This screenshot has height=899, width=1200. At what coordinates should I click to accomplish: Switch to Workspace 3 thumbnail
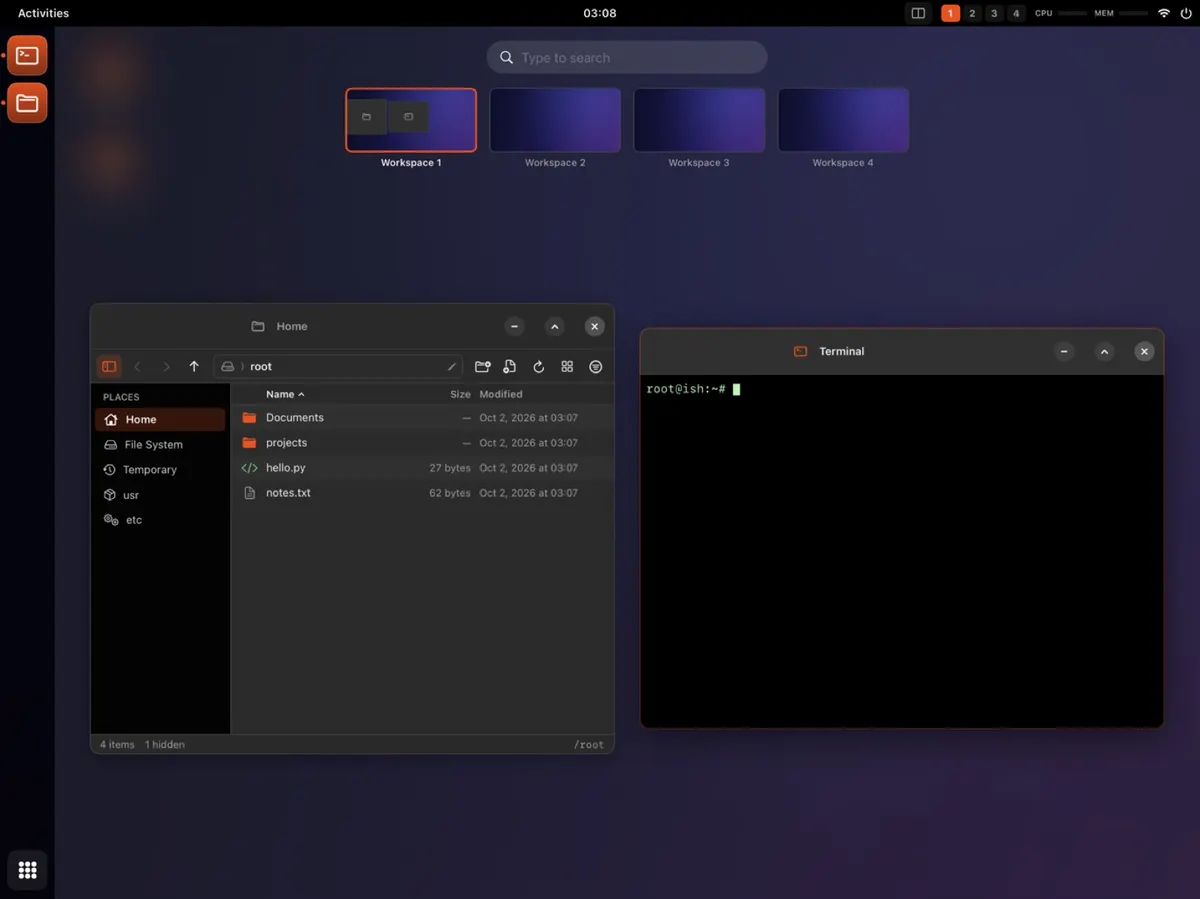pos(699,120)
